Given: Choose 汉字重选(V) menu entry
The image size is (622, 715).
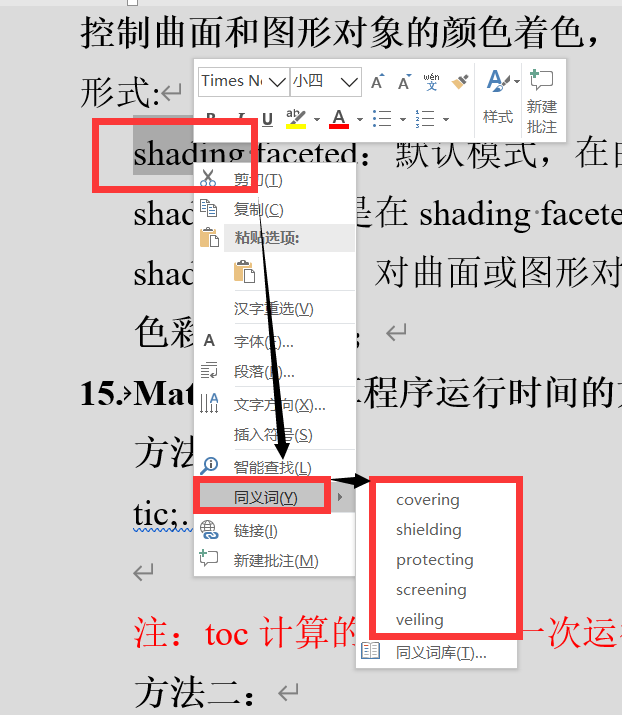Looking at the screenshot, I should point(274,309).
